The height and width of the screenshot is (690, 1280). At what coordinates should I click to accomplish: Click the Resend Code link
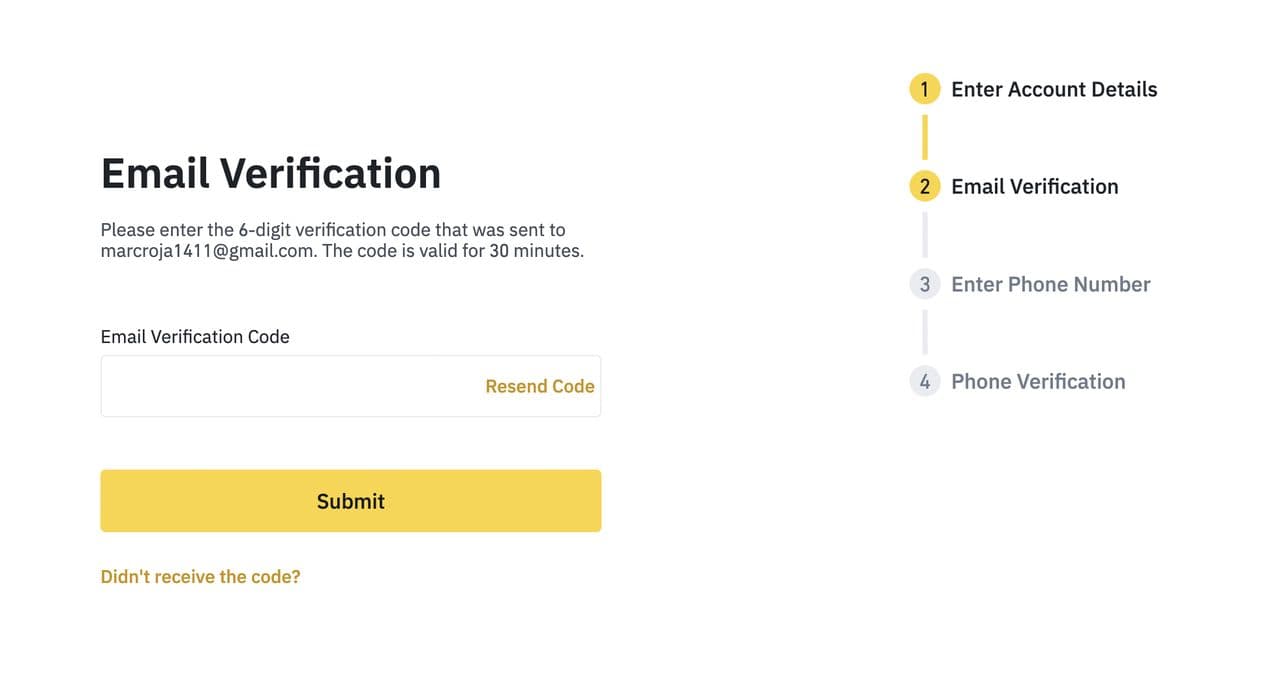[540, 386]
